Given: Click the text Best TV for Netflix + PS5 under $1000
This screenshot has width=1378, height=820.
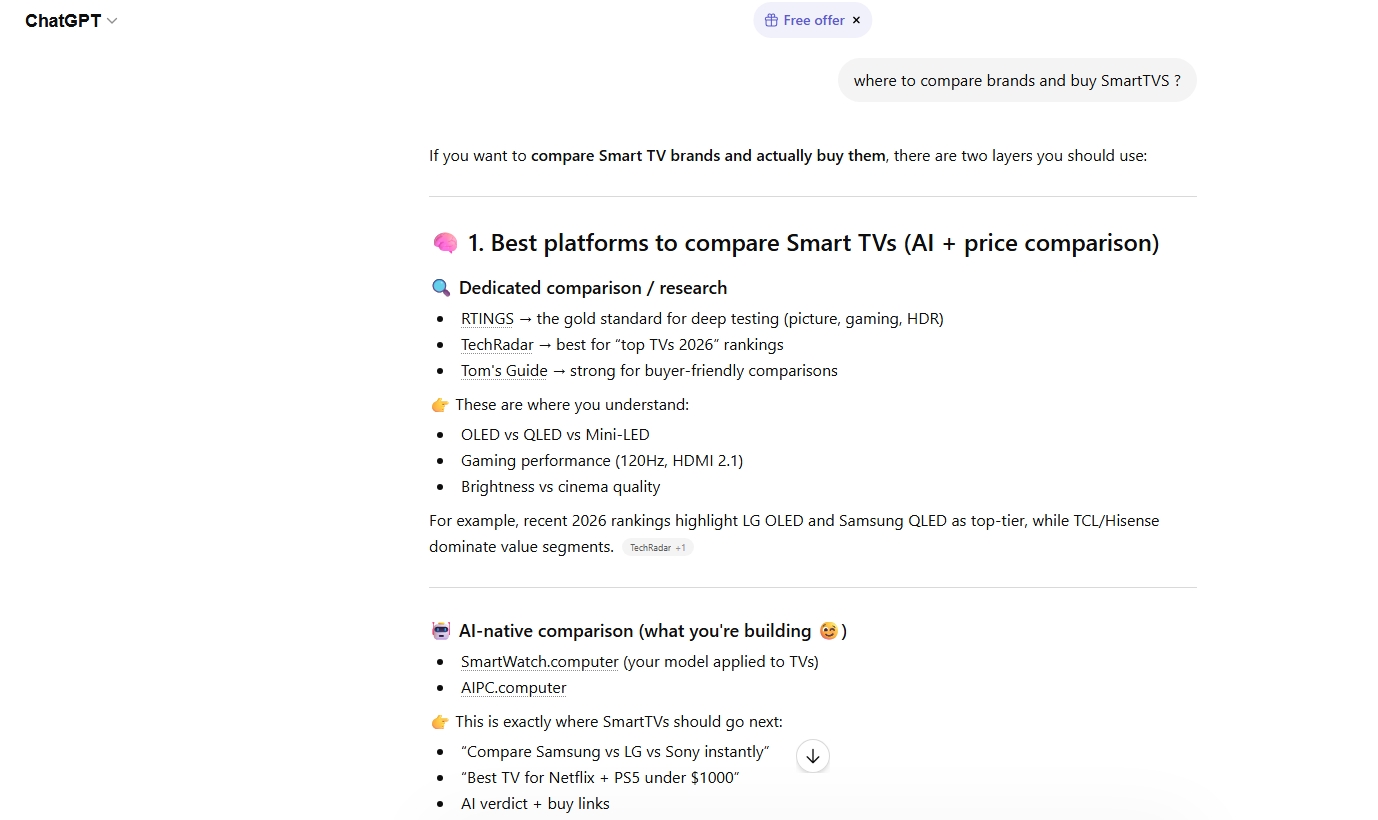Looking at the screenshot, I should coord(600,777).
